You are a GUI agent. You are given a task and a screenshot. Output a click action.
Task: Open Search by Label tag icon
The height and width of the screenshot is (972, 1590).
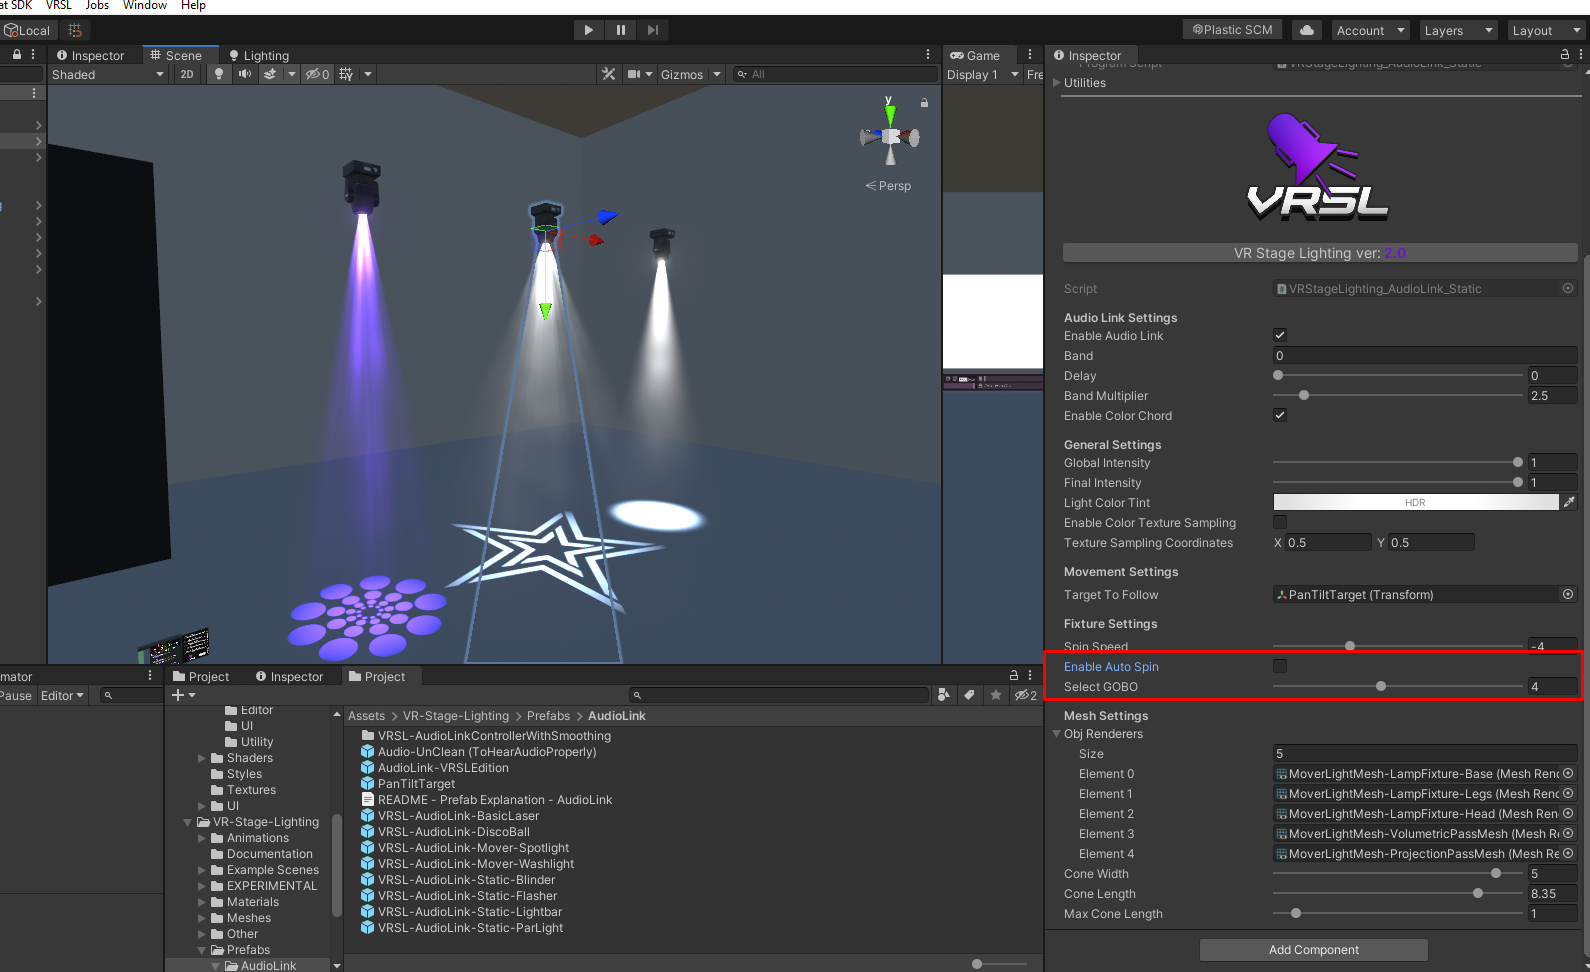[x=969, y=695]
